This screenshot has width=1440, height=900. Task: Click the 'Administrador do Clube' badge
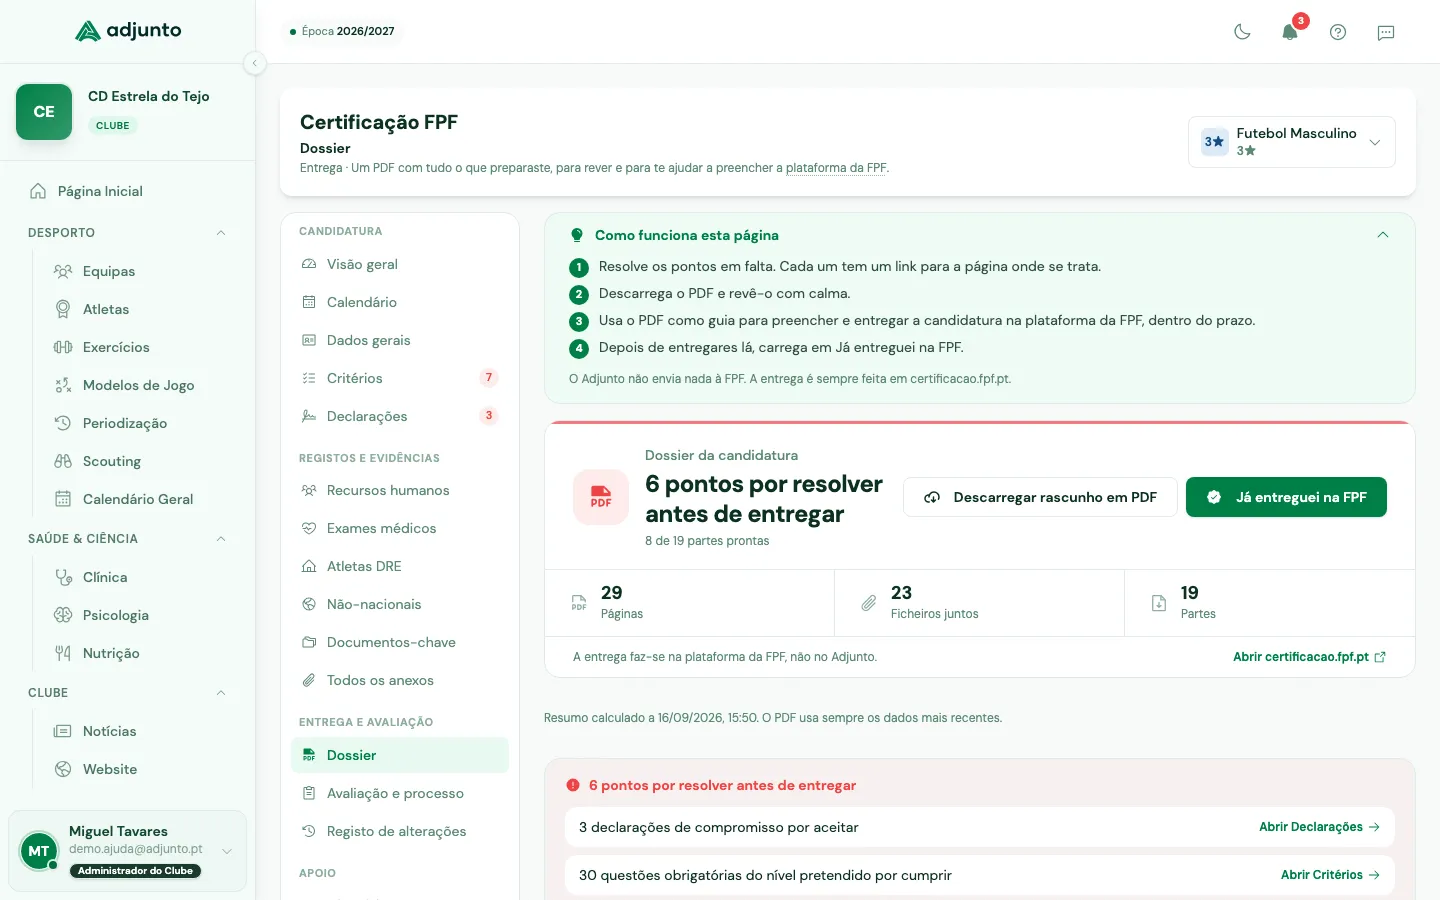(x=135, y=871)
